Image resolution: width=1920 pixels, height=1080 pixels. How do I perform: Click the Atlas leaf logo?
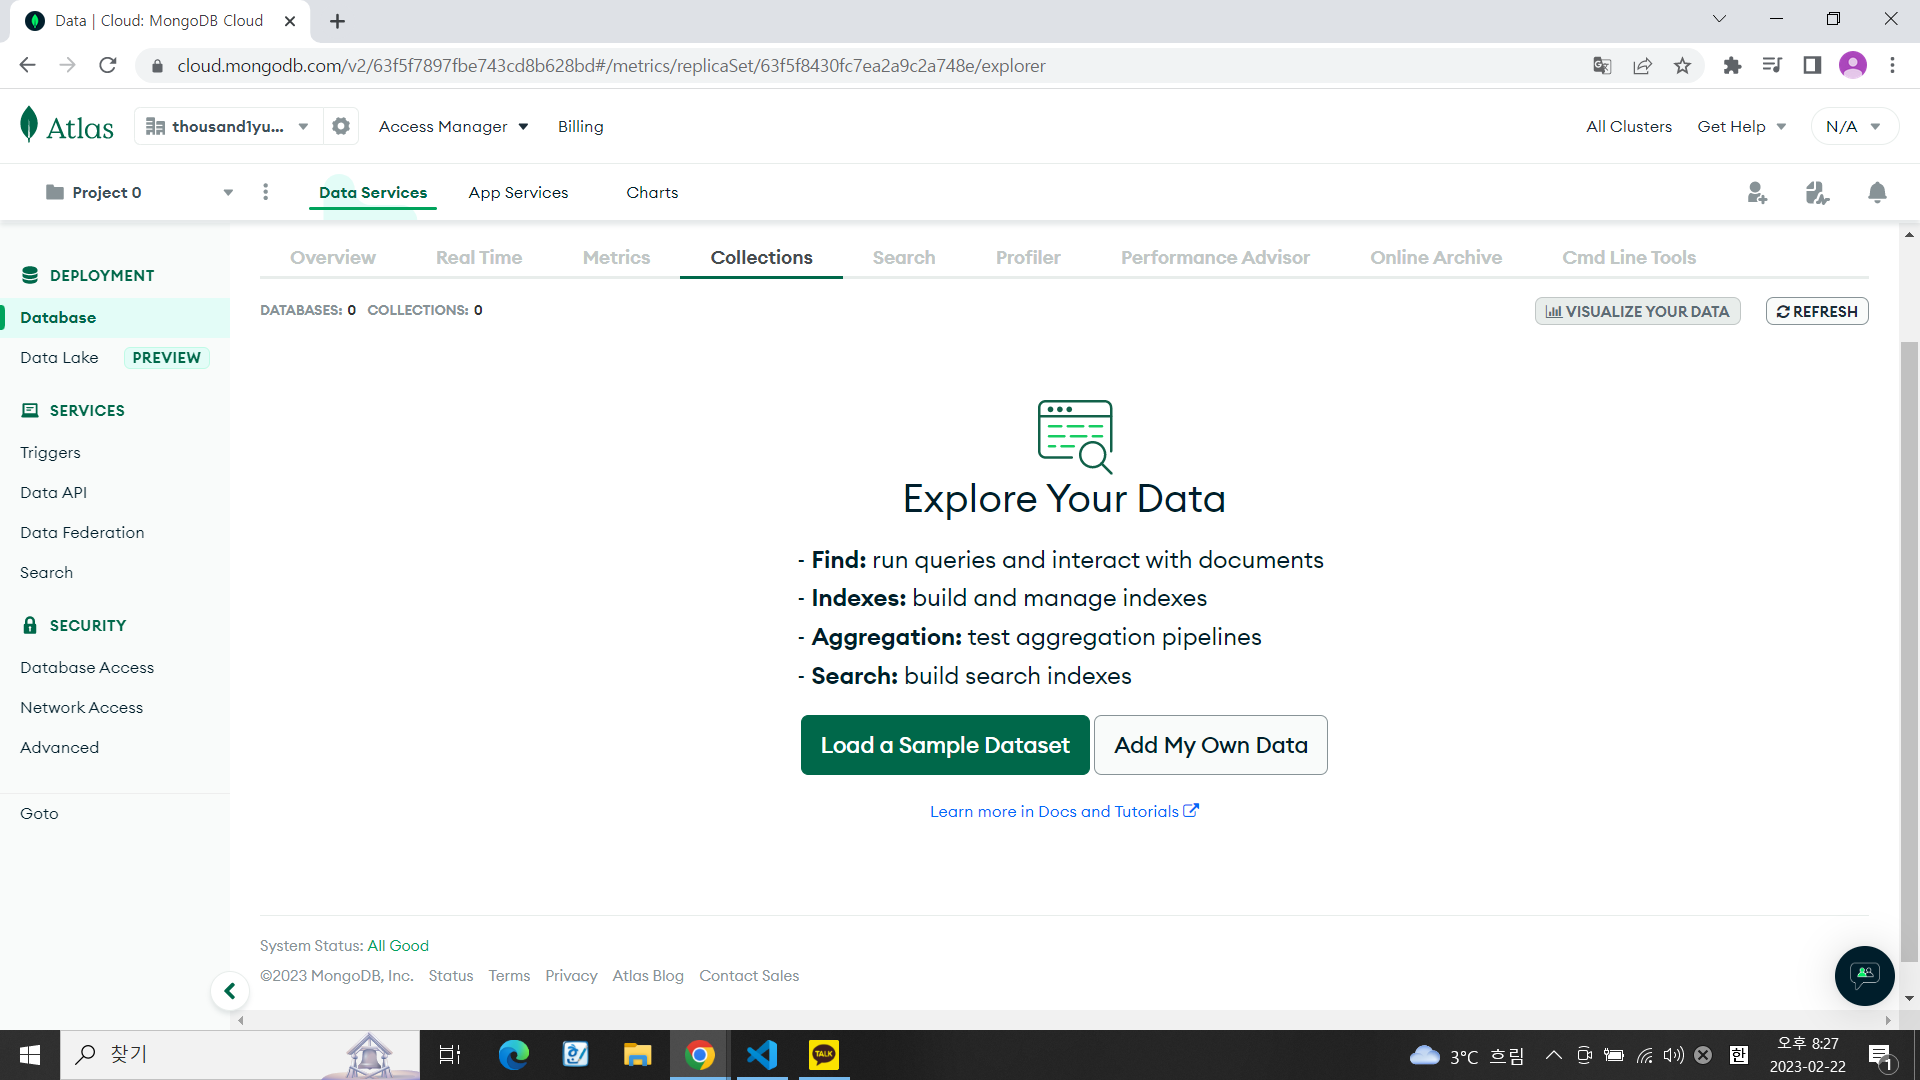coord(66,126)
